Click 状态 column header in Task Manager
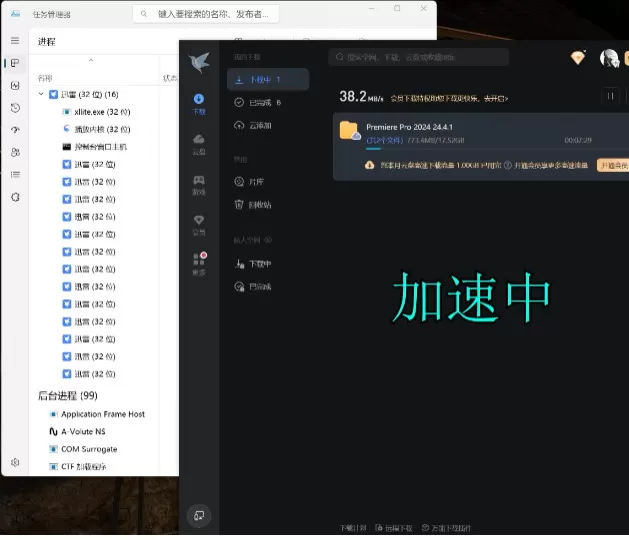 coord(170,78)
